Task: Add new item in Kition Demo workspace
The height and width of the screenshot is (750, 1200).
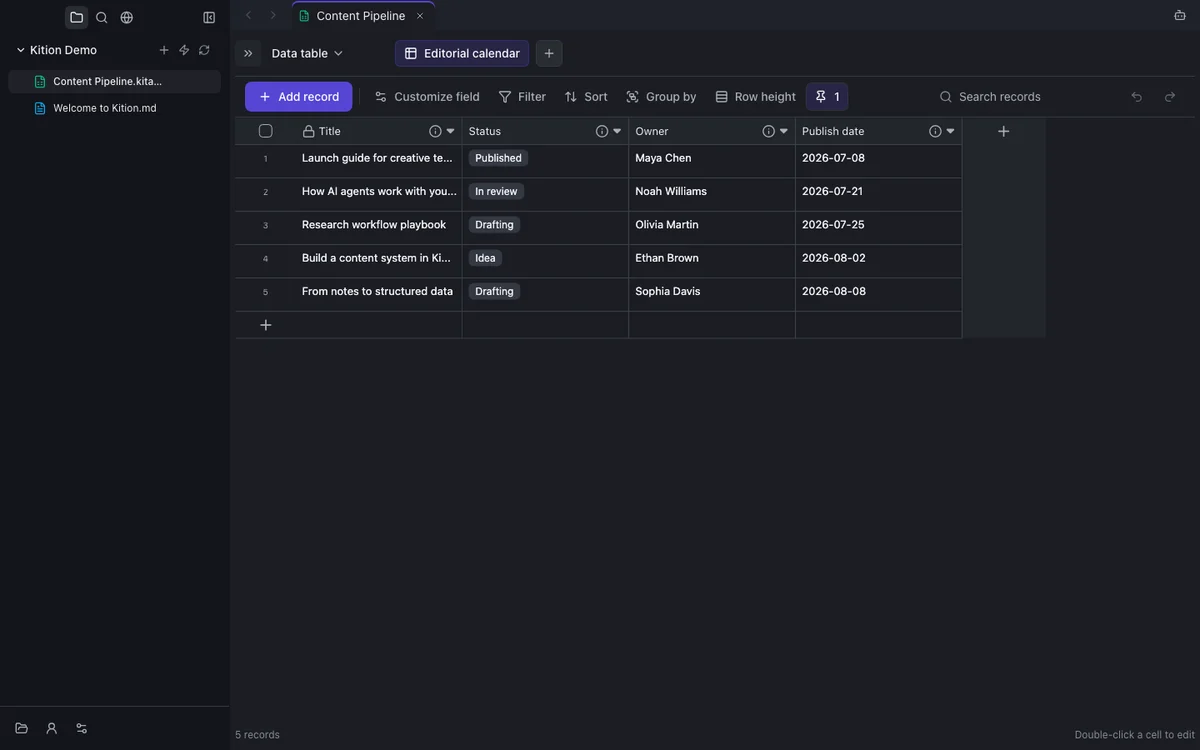Action: pyautogui.click(x=164, y=50)
